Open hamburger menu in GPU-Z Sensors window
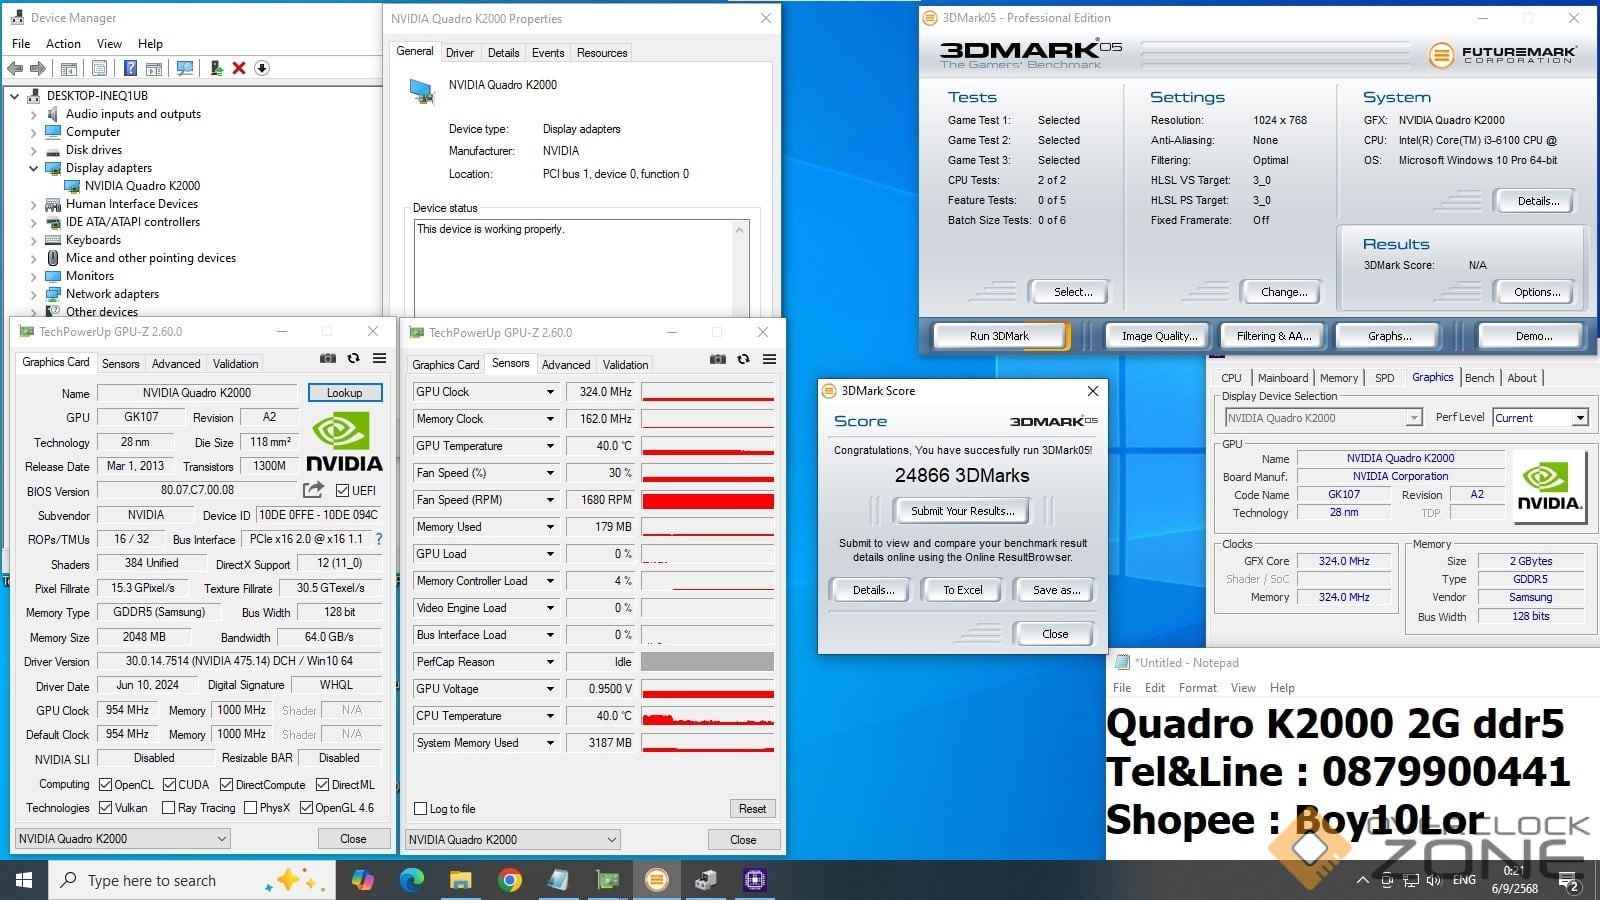Image resolution: width=1600 pixels, height=900 pixels. click(x=769, y=359)
